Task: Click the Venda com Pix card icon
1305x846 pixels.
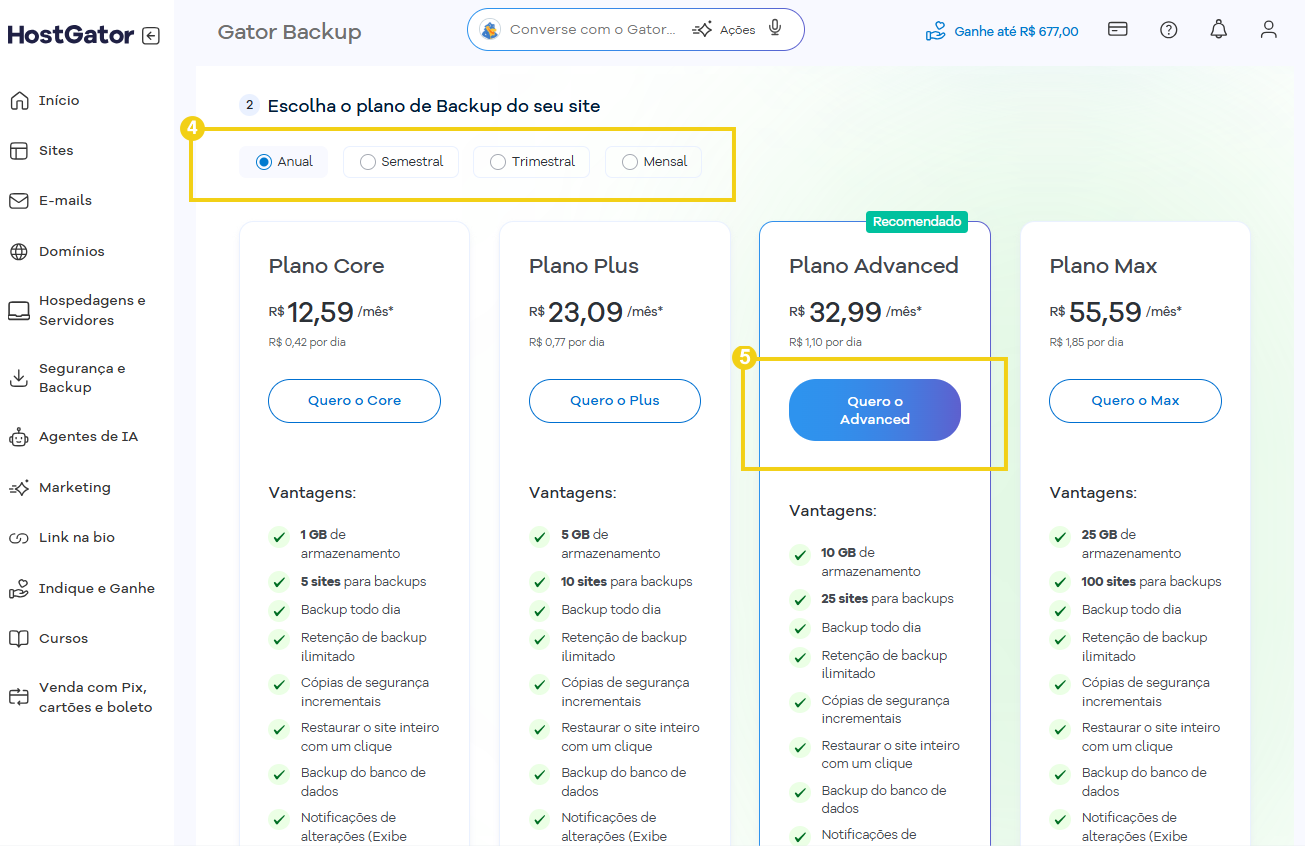Action: (x=19, y=697)
